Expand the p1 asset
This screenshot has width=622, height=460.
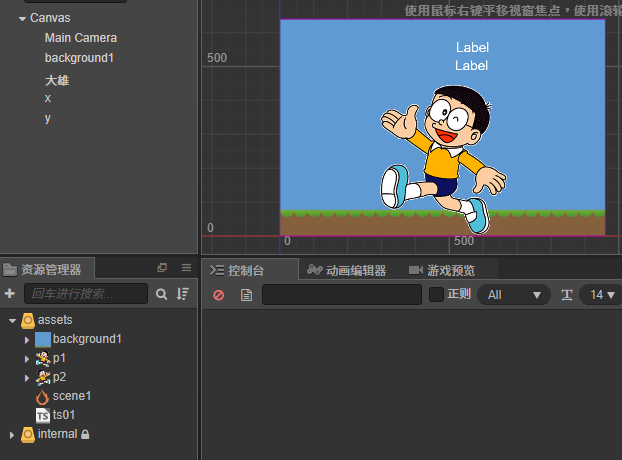[27, 359]
